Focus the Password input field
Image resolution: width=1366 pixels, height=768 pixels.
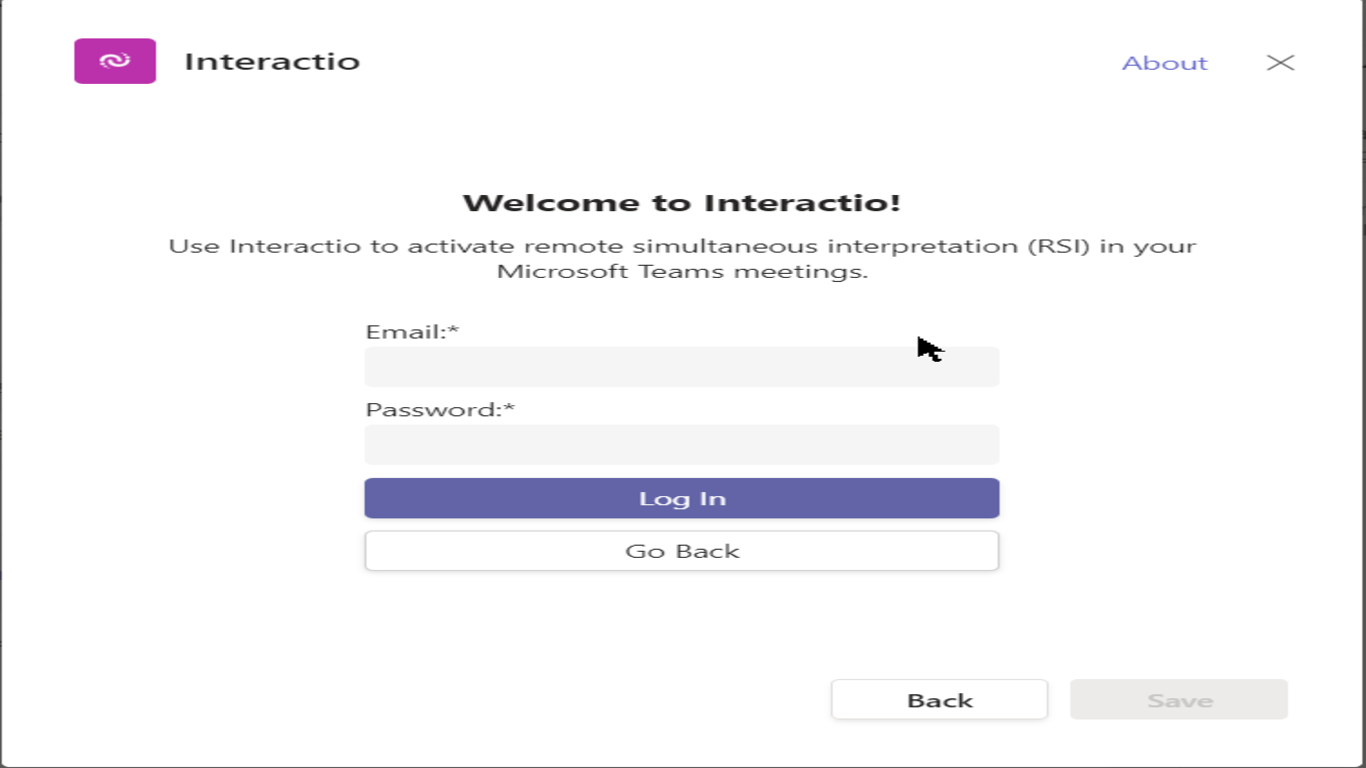(x=681, y=445)
